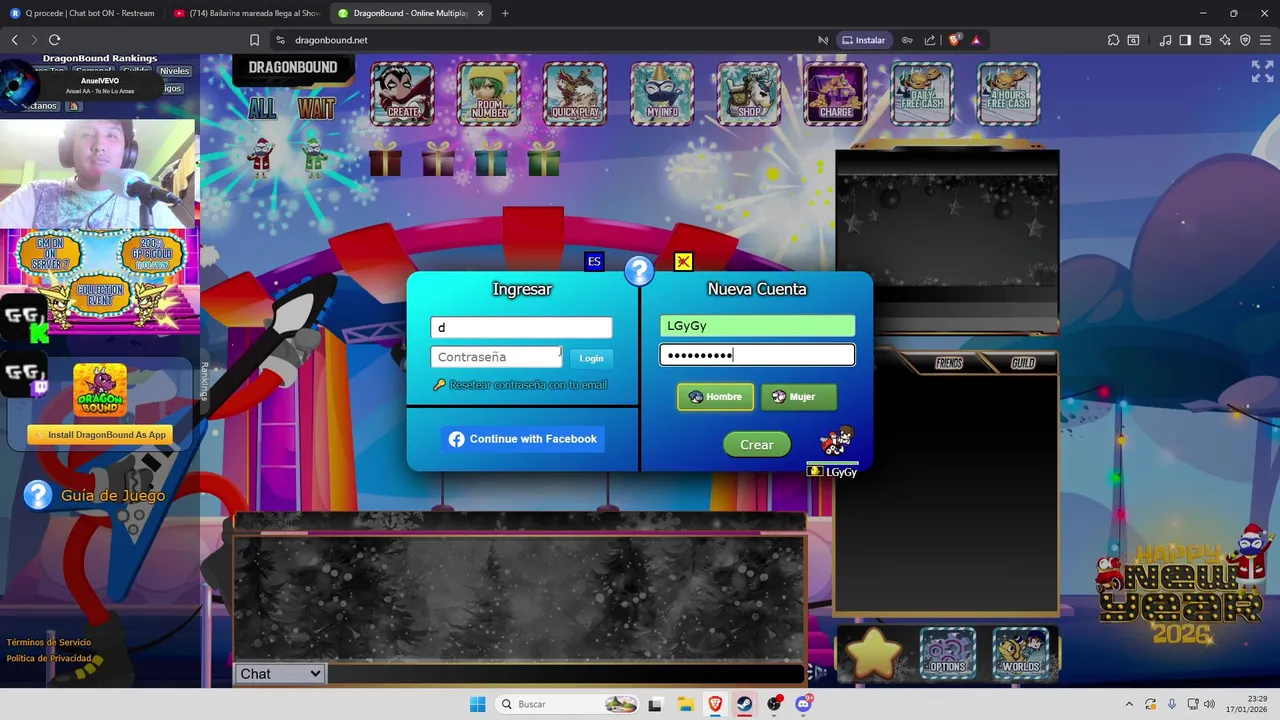Click Resetear contraseña con tu email link

(x=528, y=385)
